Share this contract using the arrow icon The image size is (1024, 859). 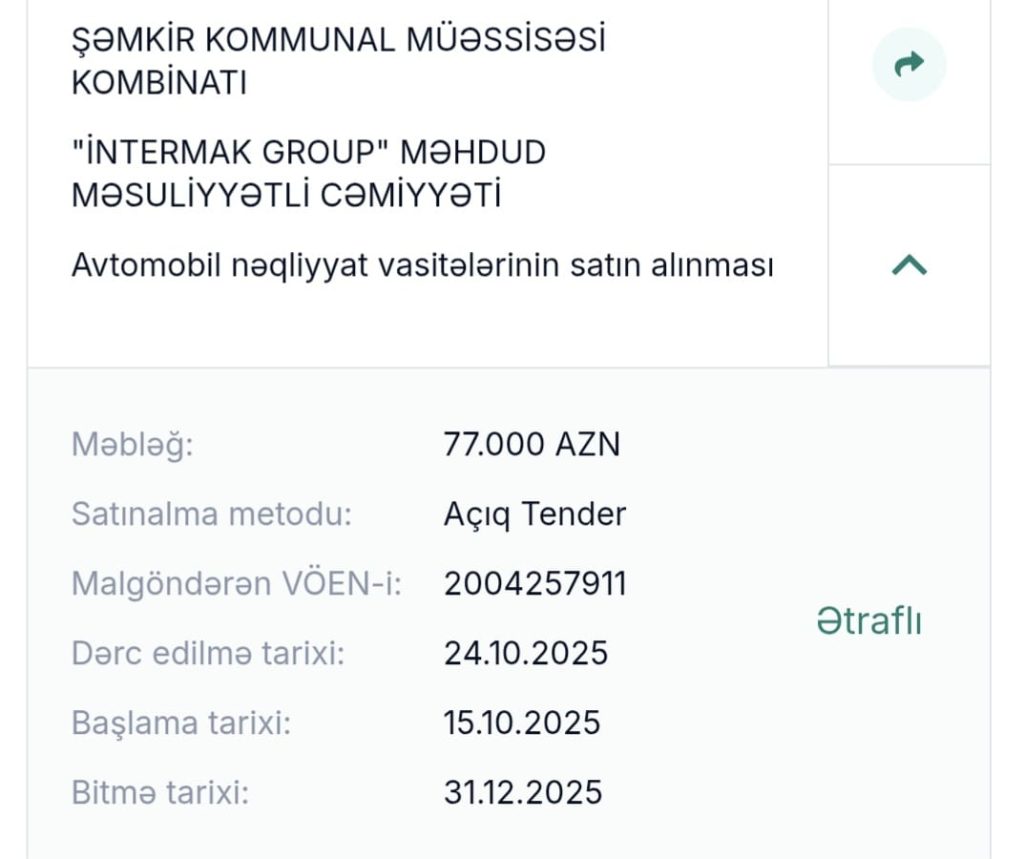909,64
